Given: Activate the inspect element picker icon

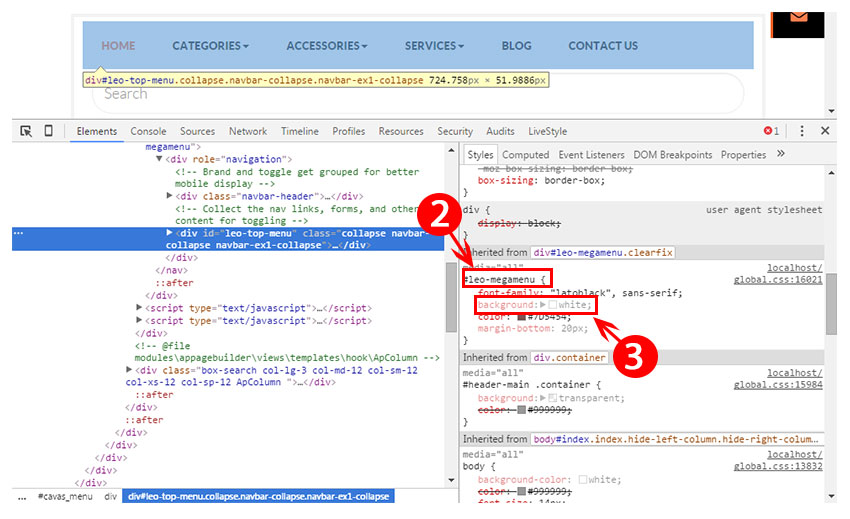Looking at the screenshot, I should pos(26,131).
